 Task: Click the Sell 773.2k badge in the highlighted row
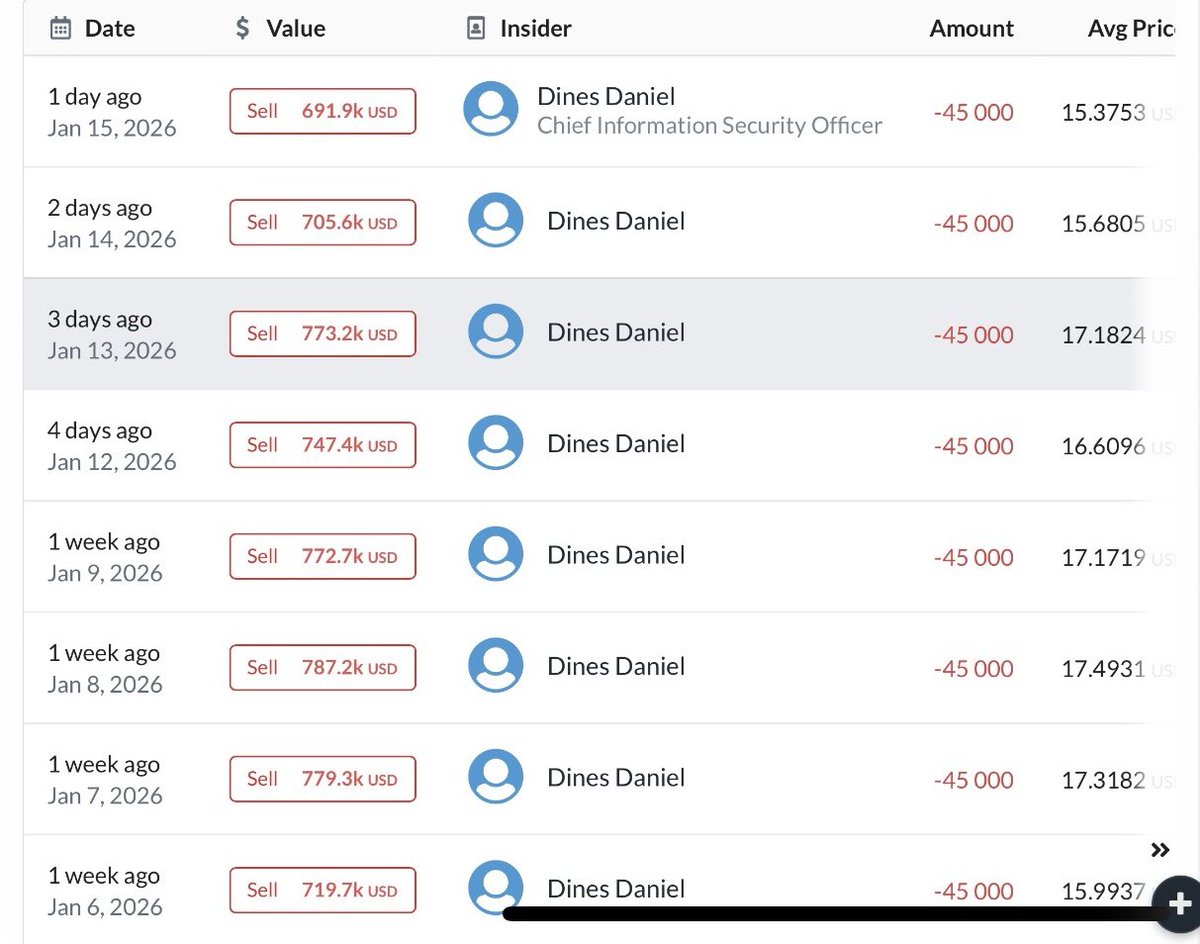click(x=322, y=333)
